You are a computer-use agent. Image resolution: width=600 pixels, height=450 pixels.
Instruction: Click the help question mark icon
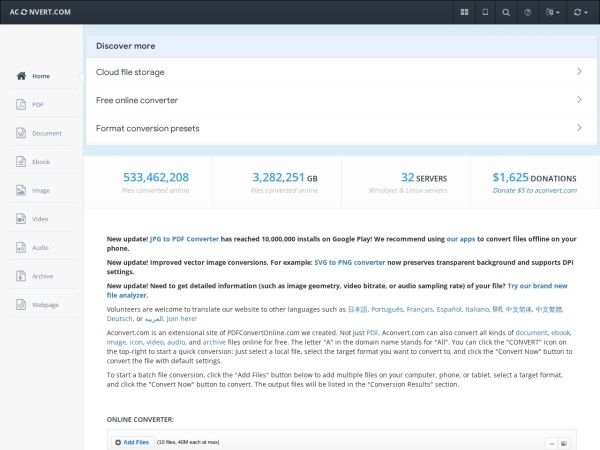[527, 12]
